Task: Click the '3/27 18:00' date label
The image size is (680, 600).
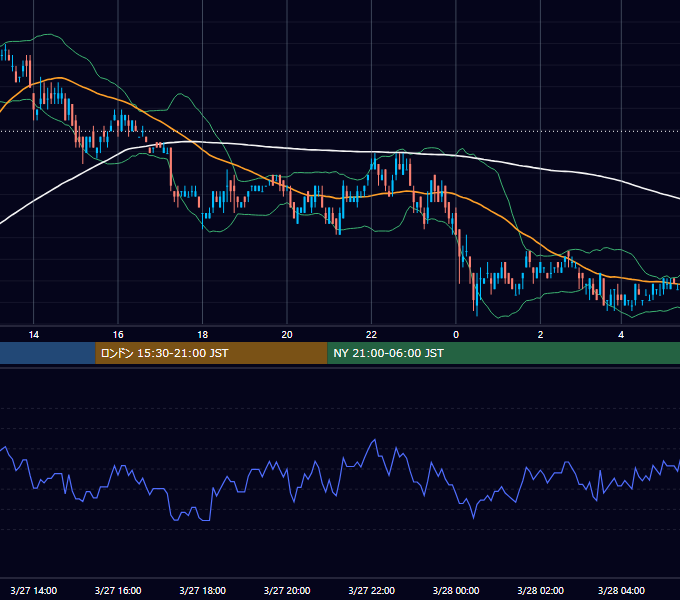Action: click(x=203, y=590)
